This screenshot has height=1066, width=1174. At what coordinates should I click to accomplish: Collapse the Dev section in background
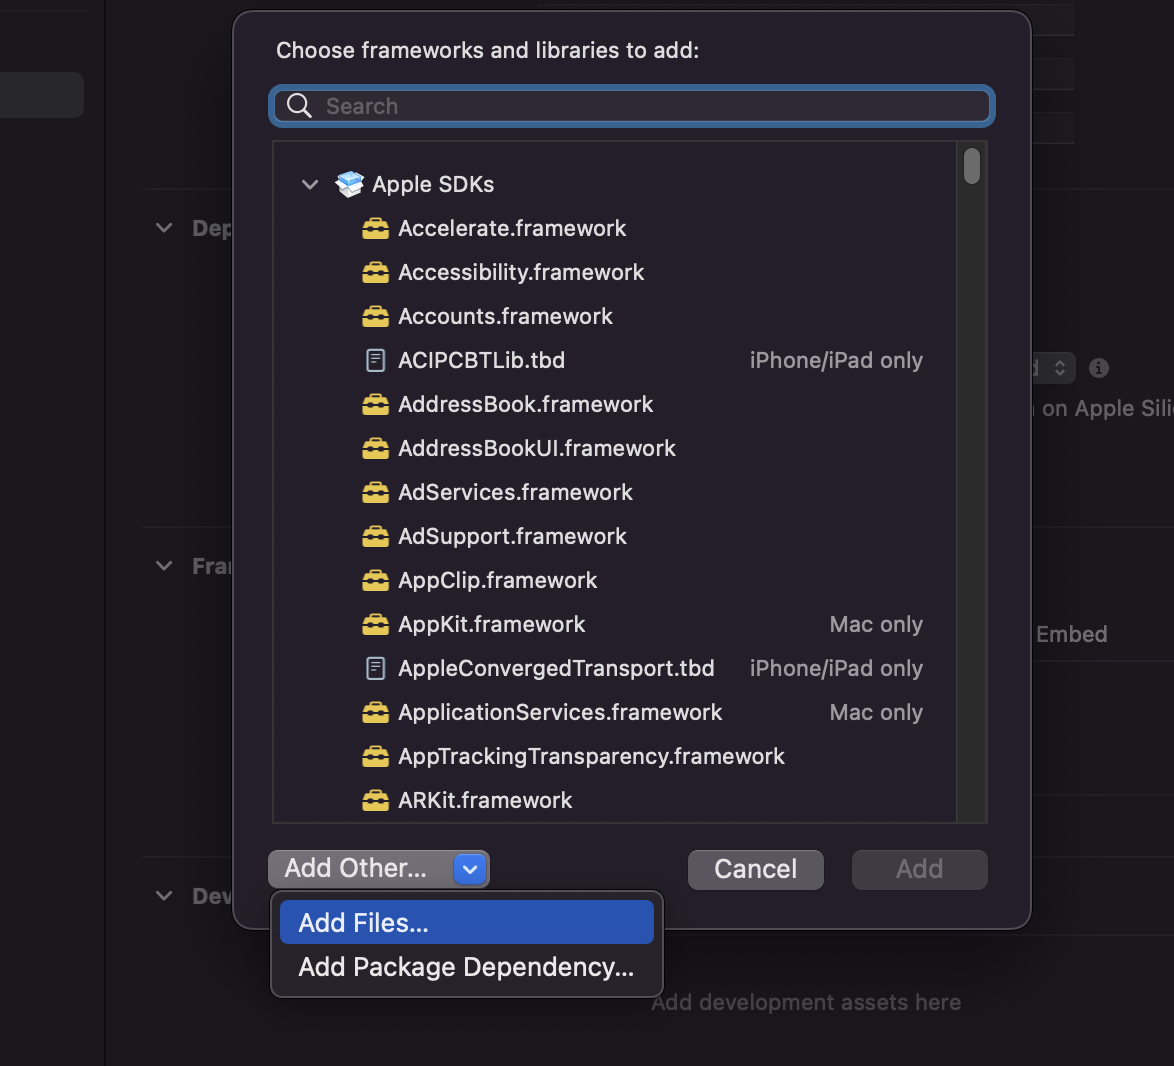(x=164, y=895)
